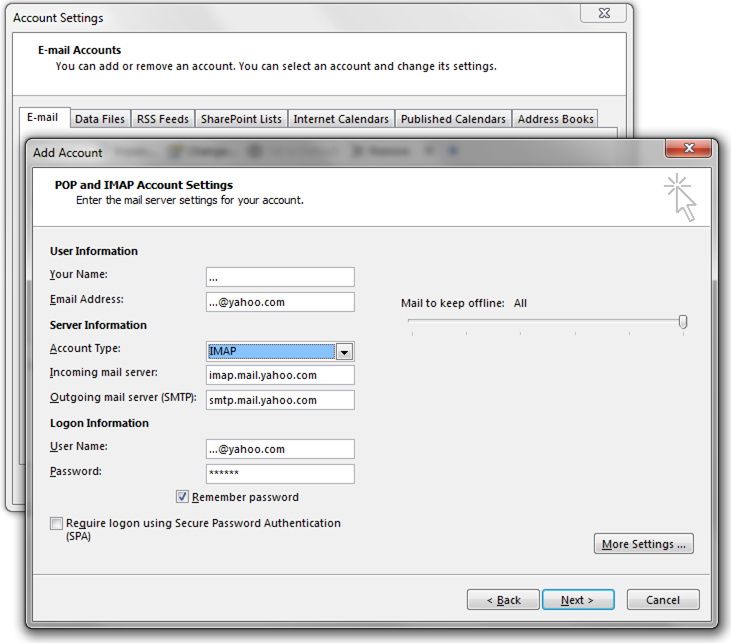Screen dimensions: 731x643
Task: Click the Your Name input field
Action: click(280, 277)
